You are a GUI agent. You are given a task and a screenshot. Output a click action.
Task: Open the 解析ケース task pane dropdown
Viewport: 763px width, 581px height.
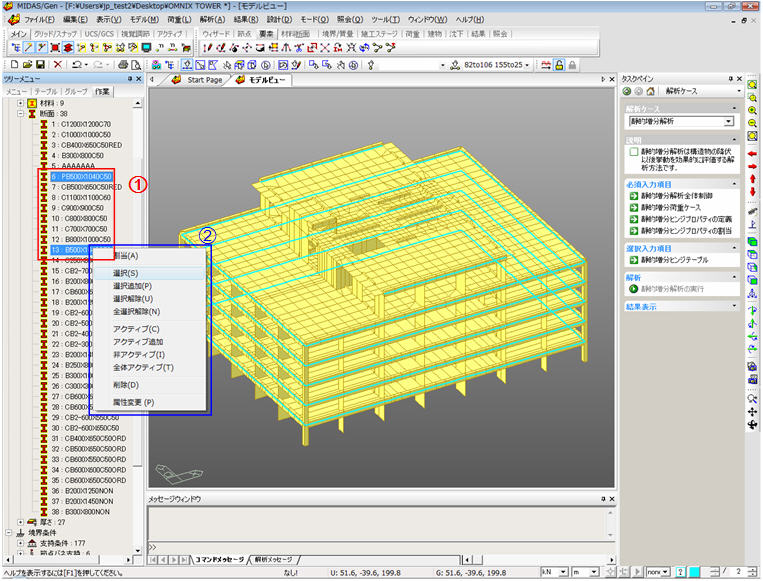(x=739, y=91)
